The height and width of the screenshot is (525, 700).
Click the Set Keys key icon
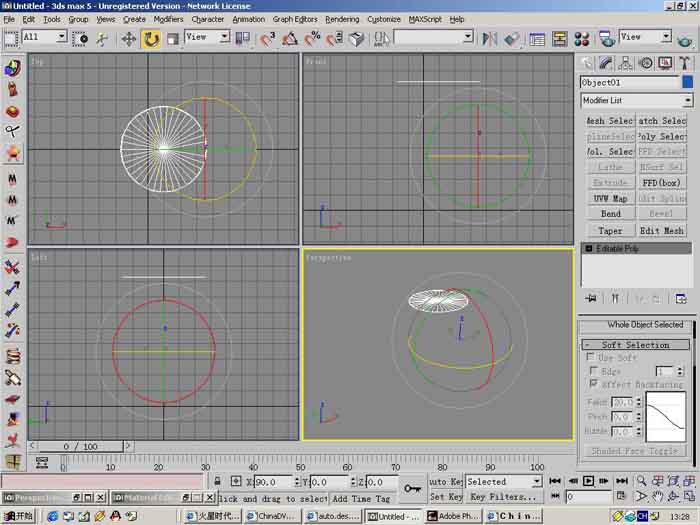click(x=412, y=488)
